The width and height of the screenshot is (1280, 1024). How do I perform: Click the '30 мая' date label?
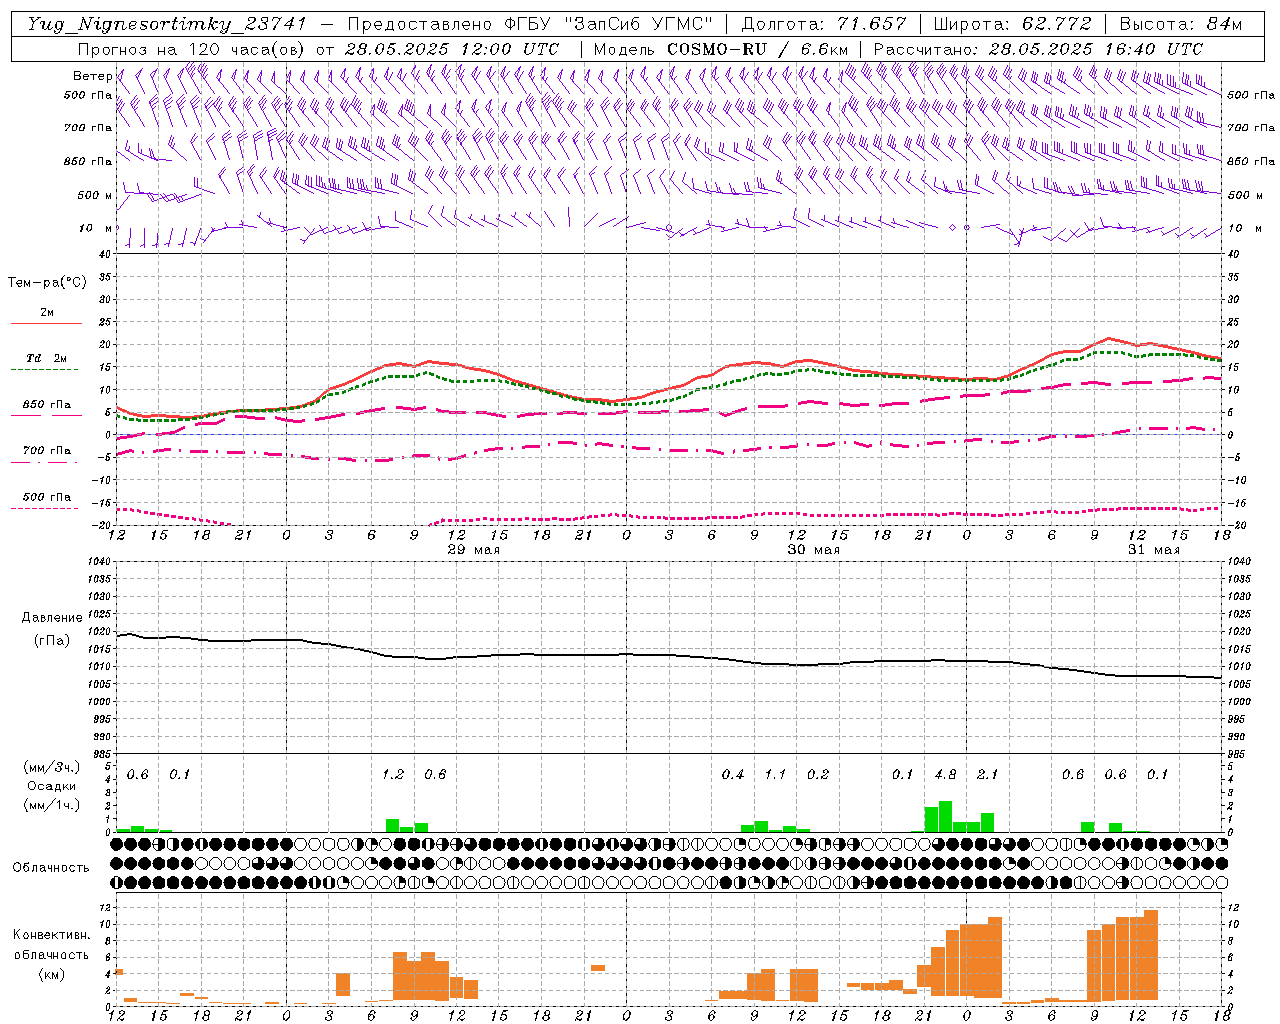pos(814,550)
